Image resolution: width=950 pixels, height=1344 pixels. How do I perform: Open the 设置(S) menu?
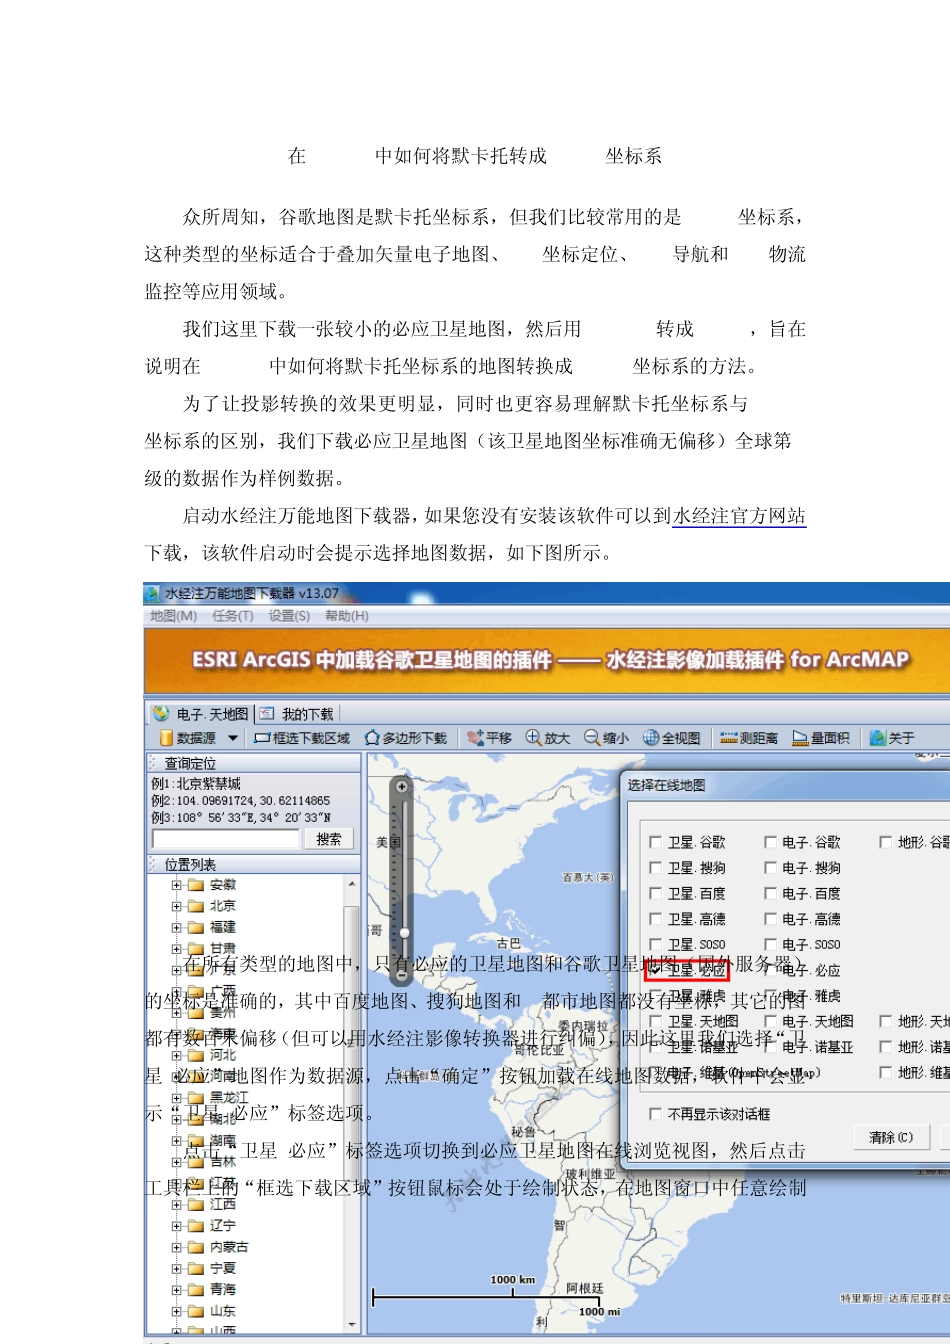[289, 616]
